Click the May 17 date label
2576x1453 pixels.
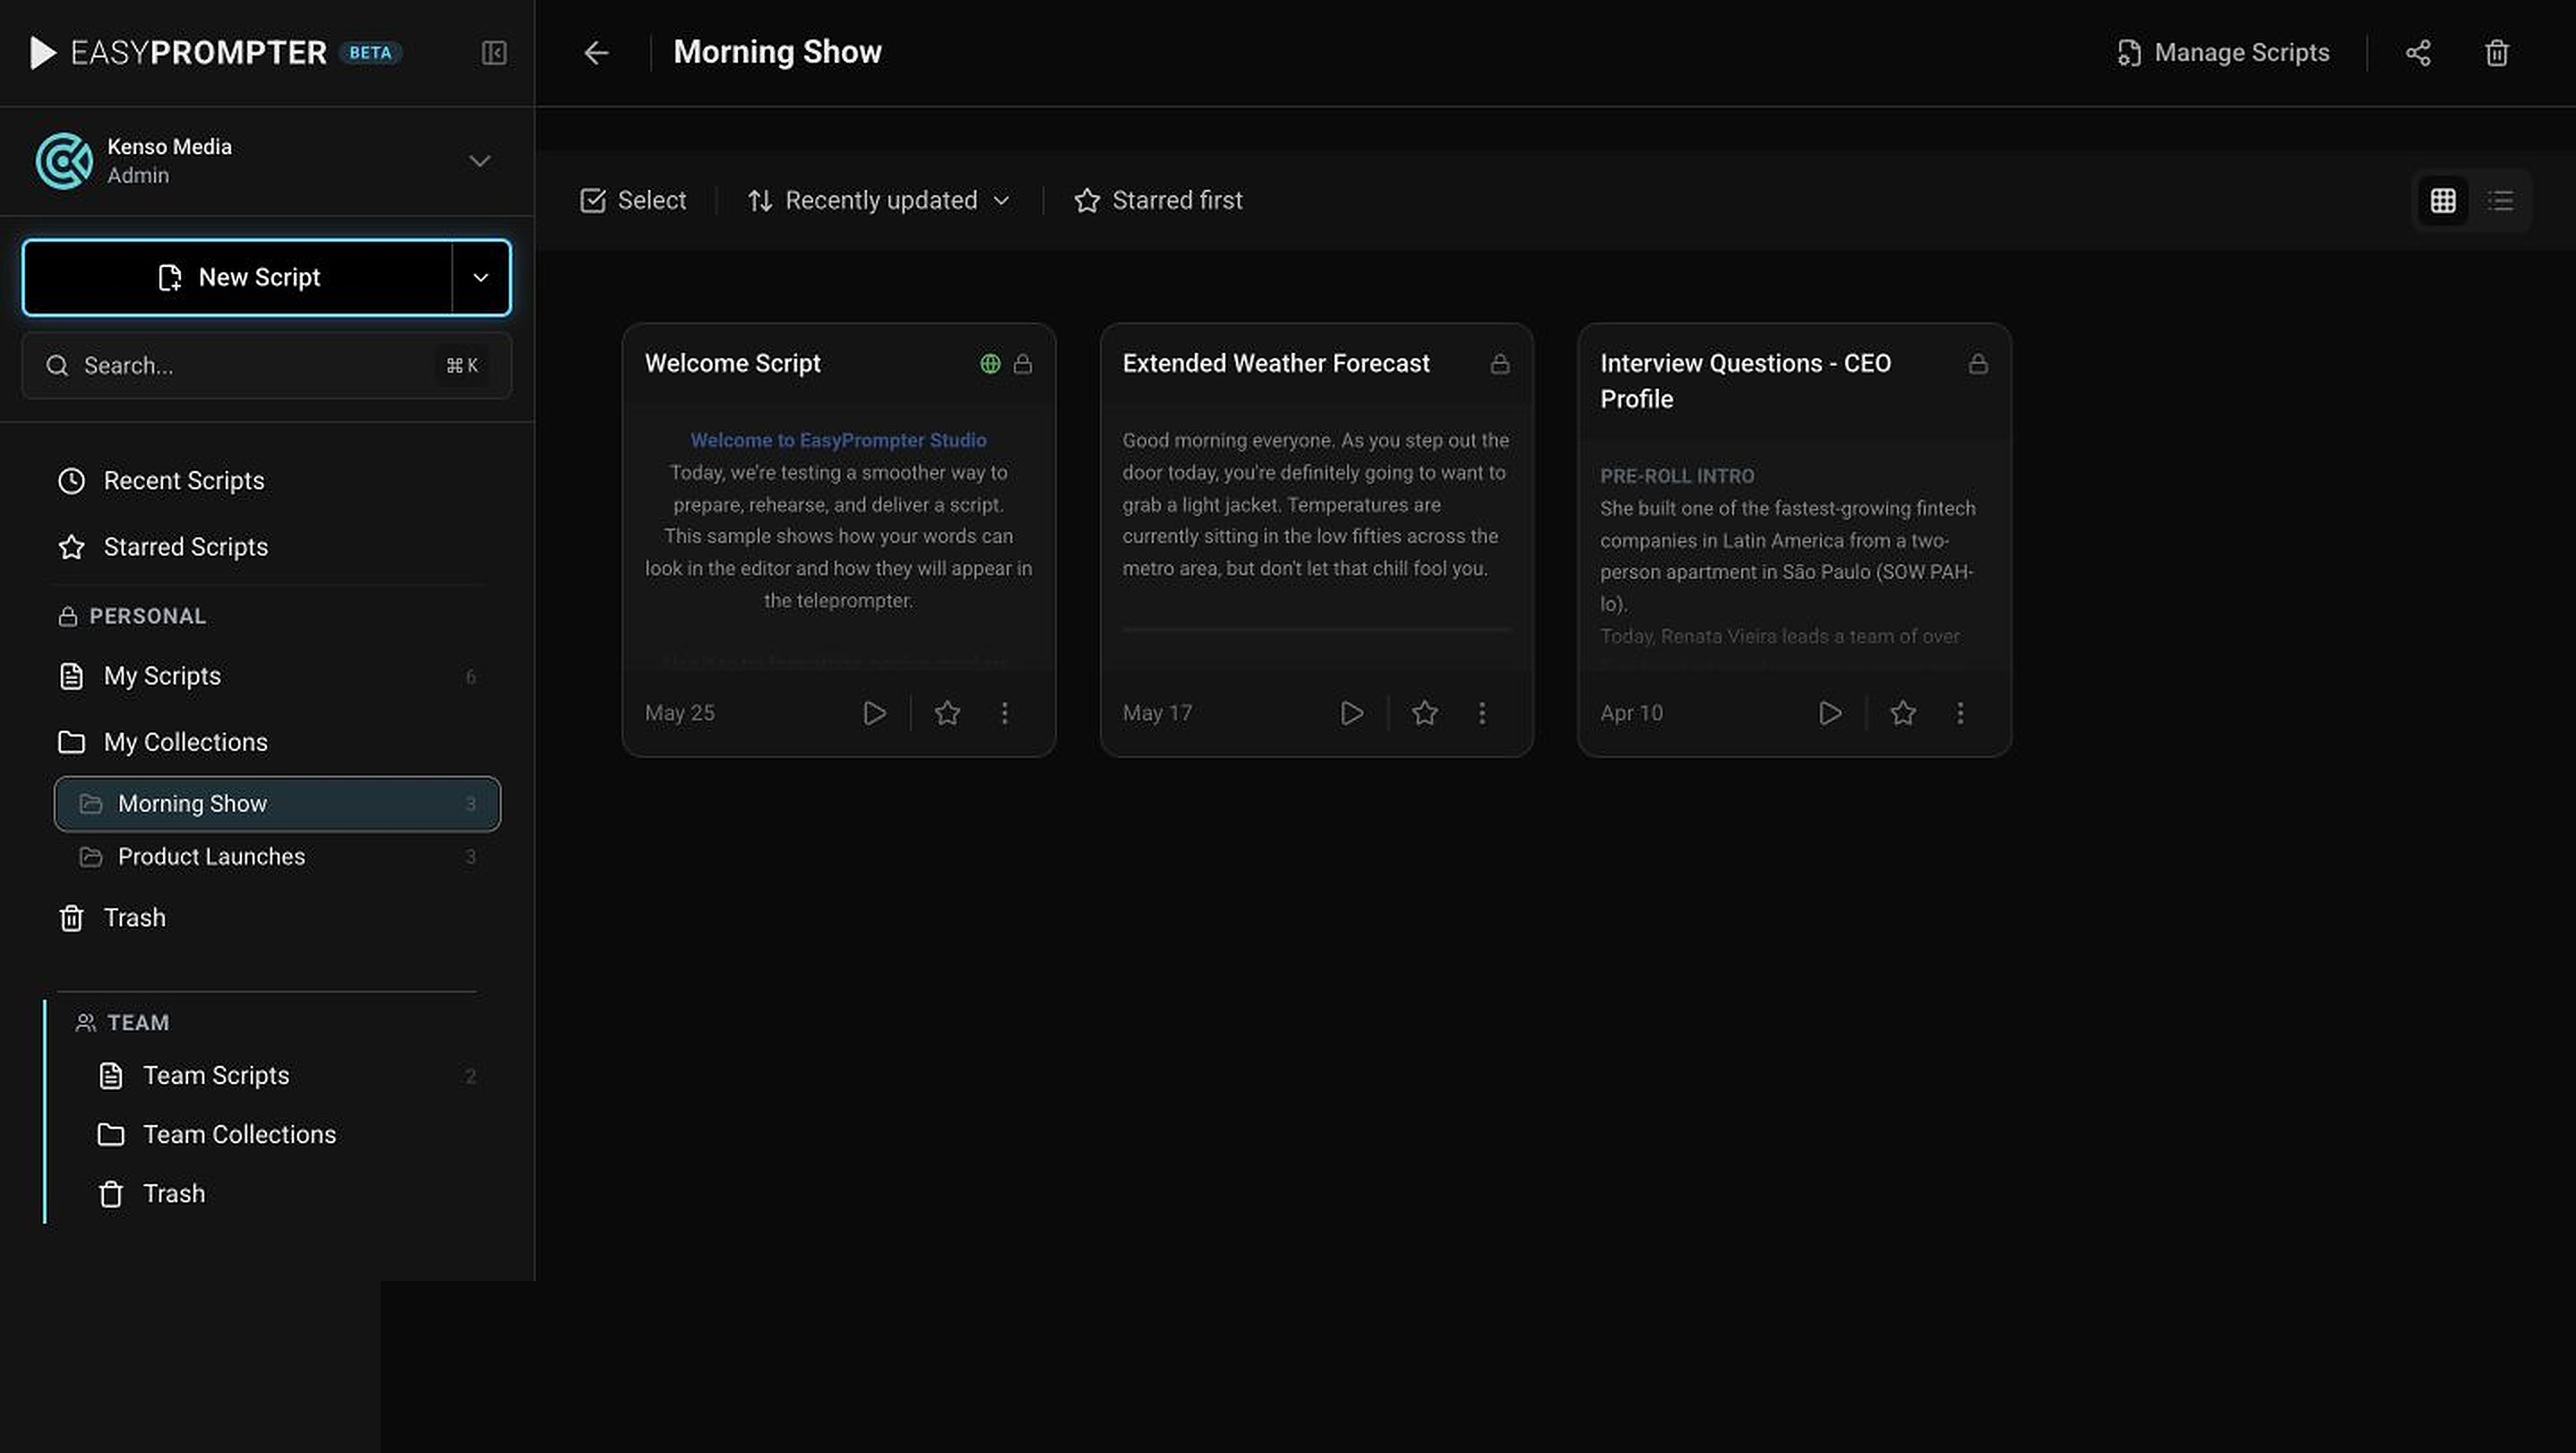[x=1157, y=713]
